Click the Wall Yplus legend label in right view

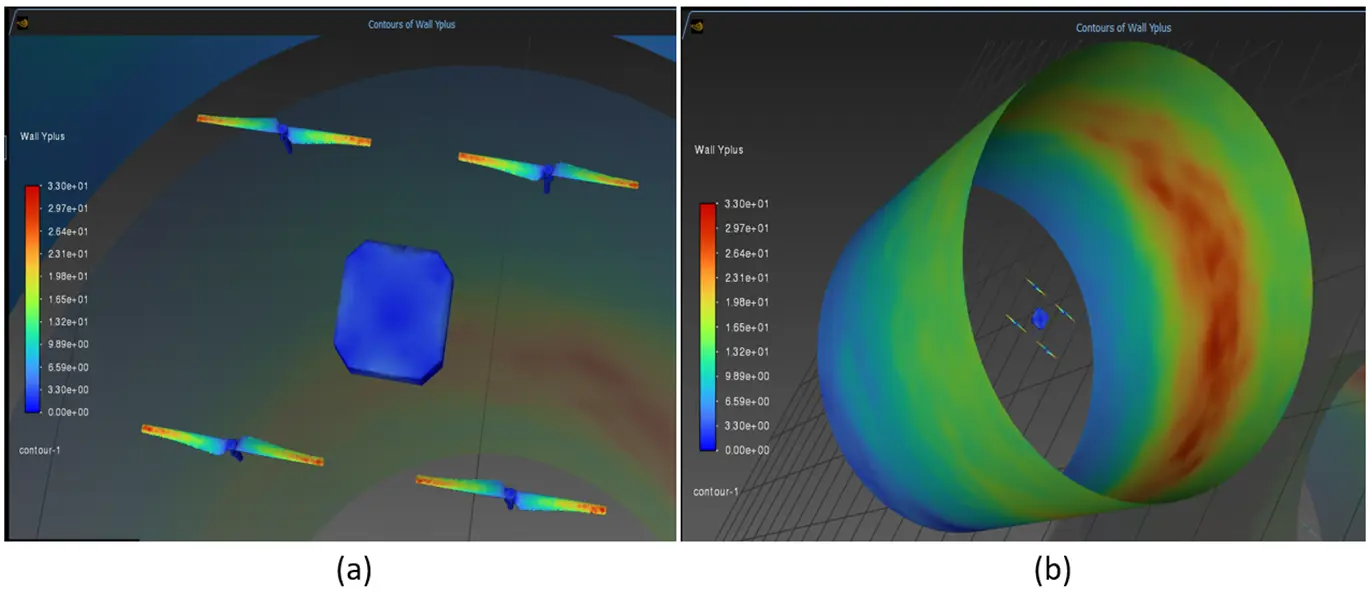719,150
